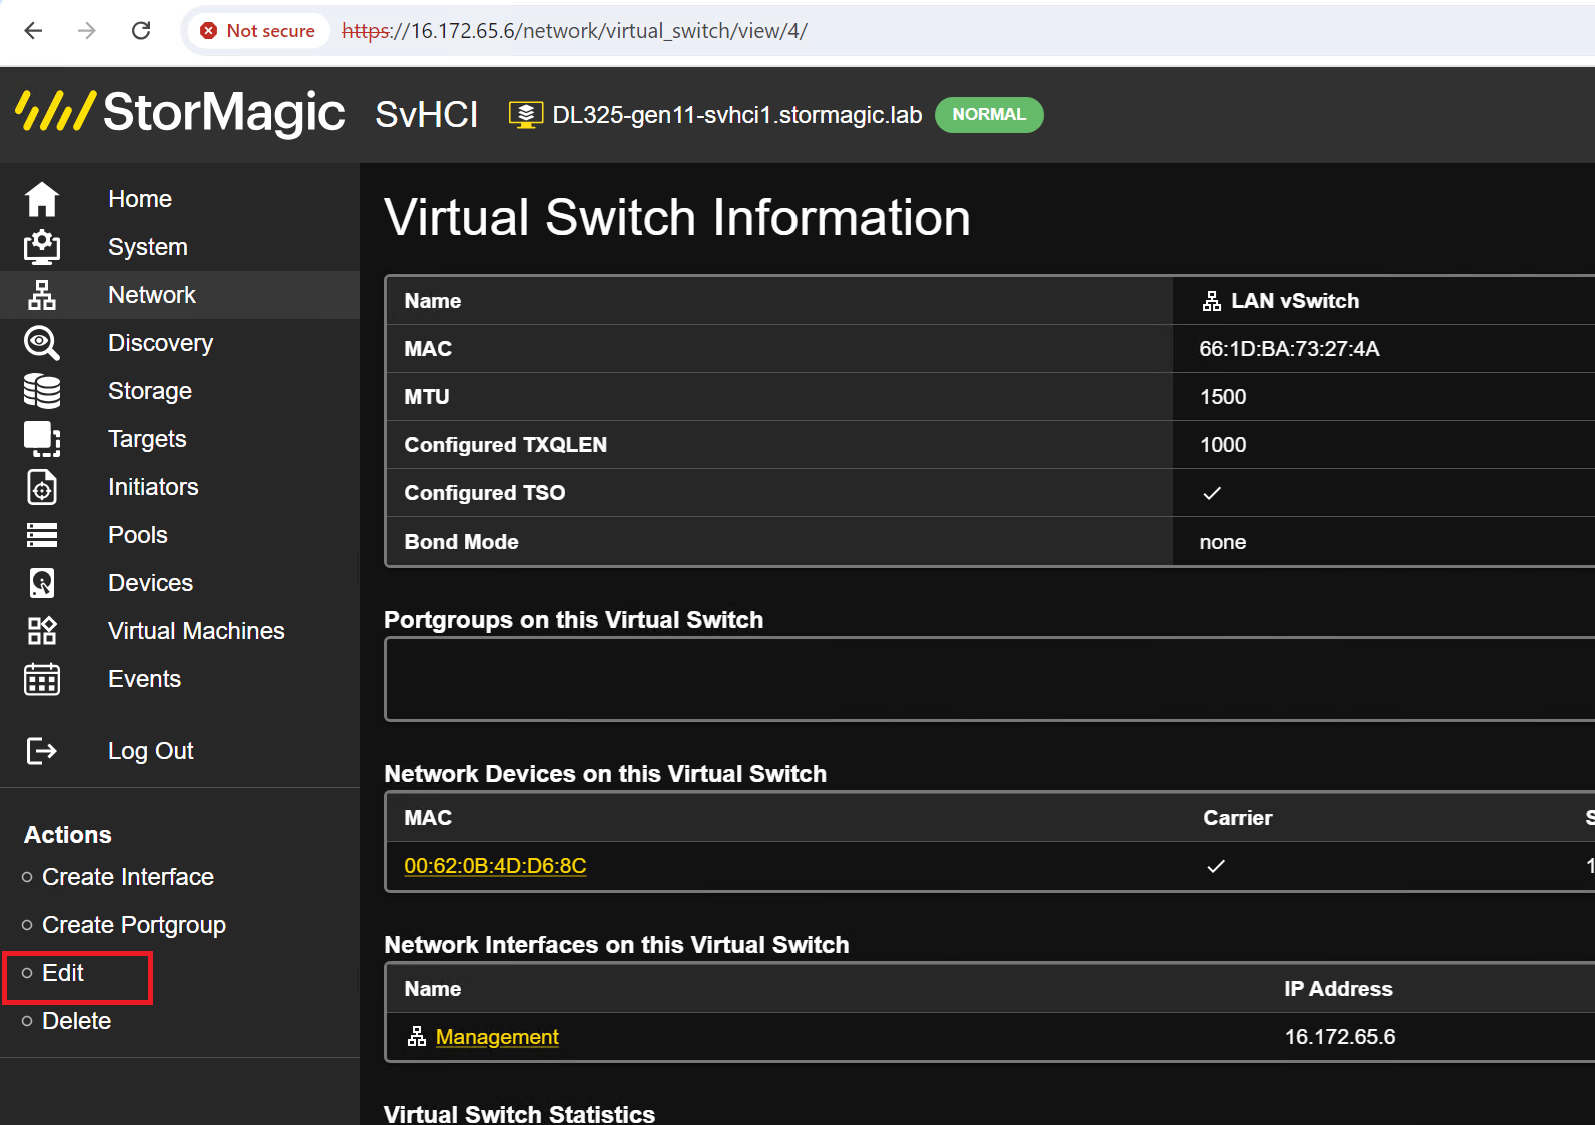Click the Configured TSO checkmark
1595x1125 pixels.
[x=1212, y=493]
